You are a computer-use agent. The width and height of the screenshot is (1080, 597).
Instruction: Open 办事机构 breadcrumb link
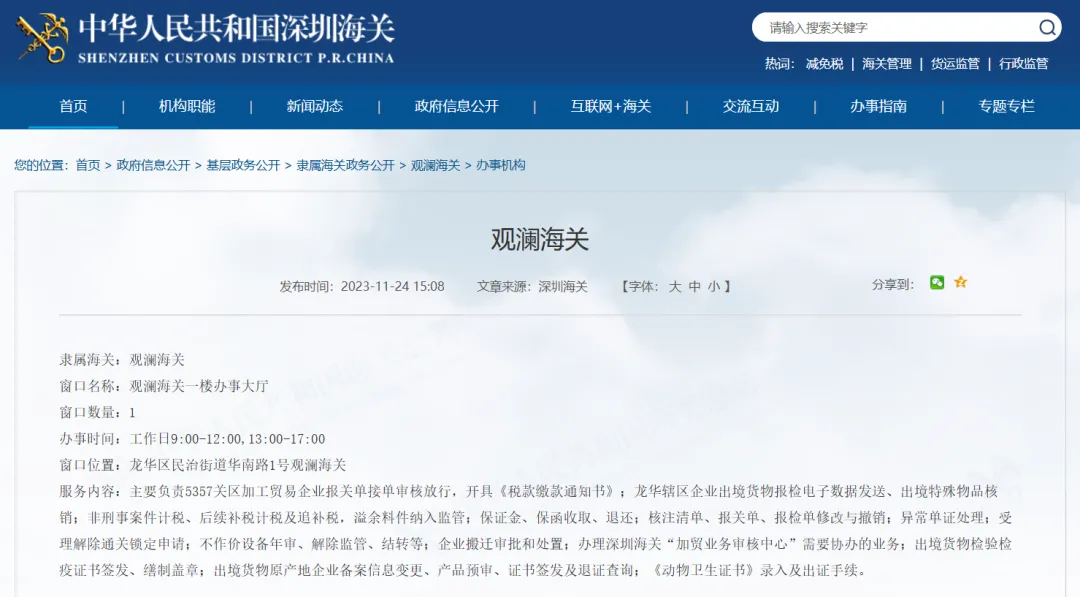pyautogui.click(x=501, y=165)
